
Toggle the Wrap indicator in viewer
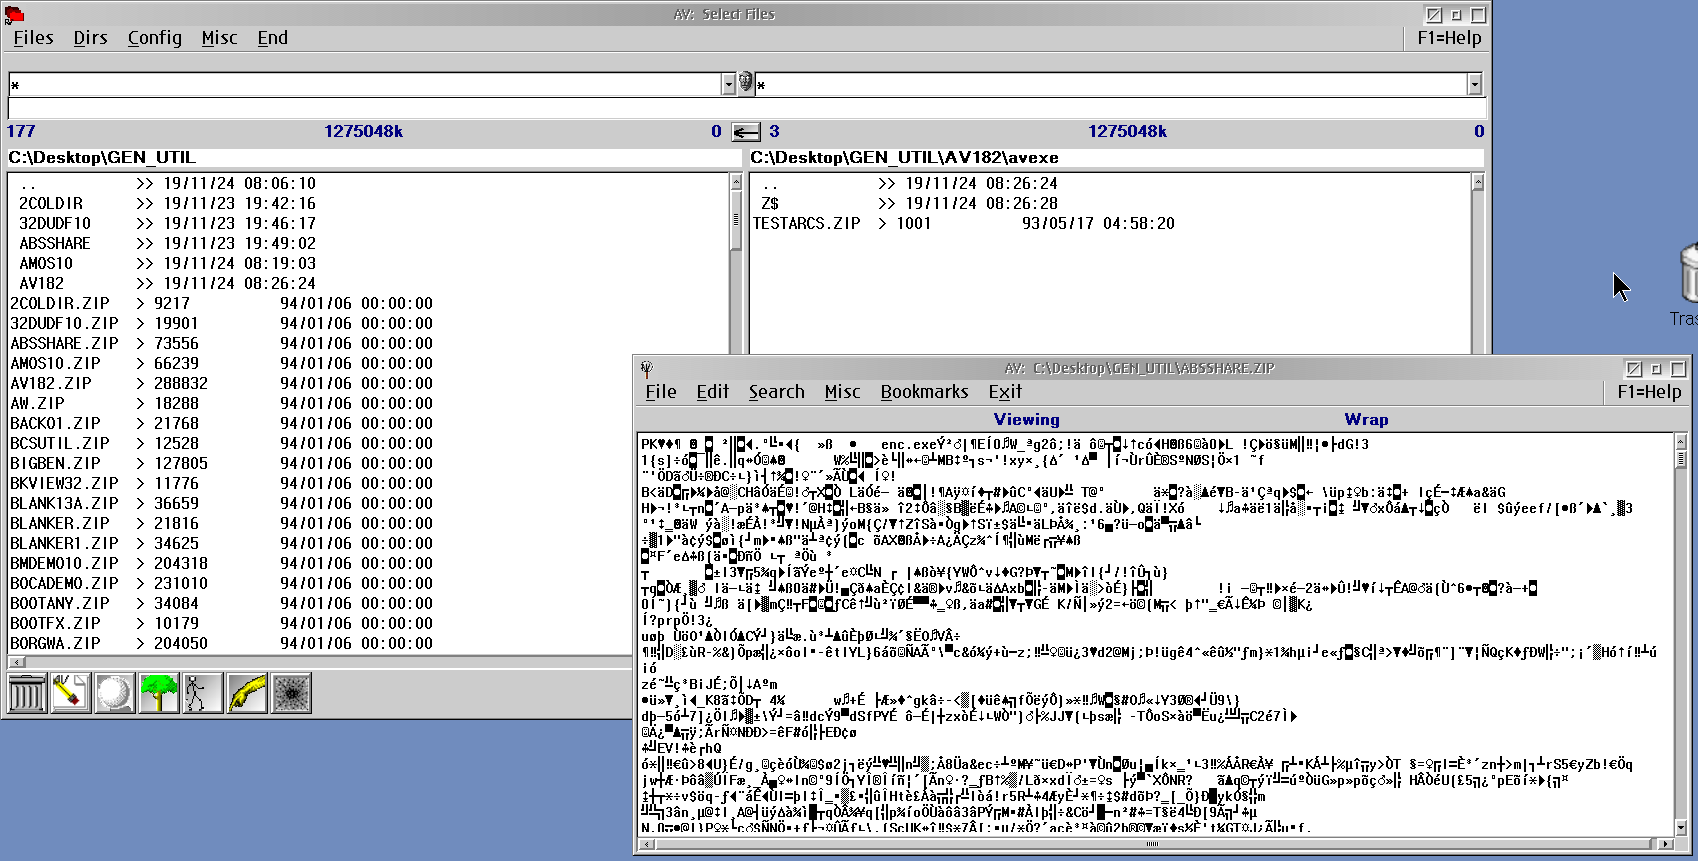point(1366,420)
